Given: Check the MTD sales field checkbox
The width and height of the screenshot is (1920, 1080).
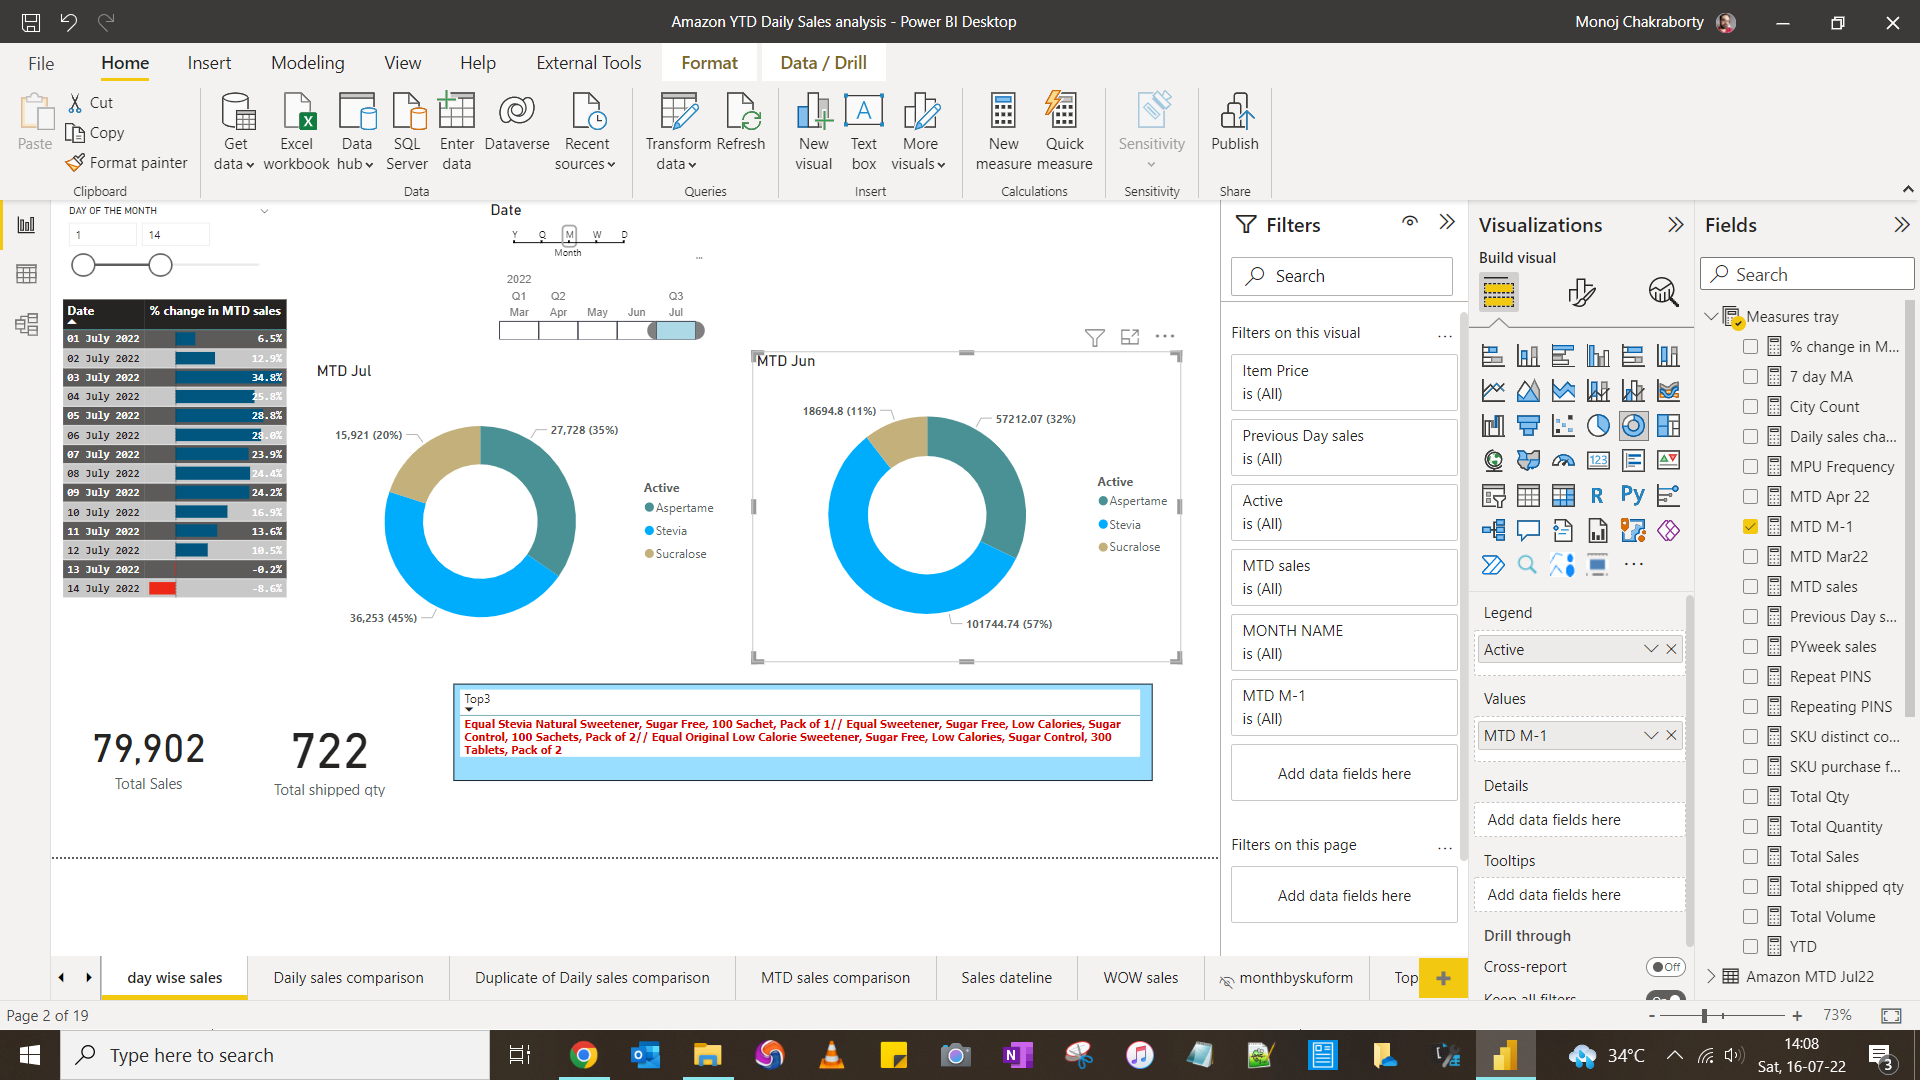Looking at the screenshot, I should 1750,586.
